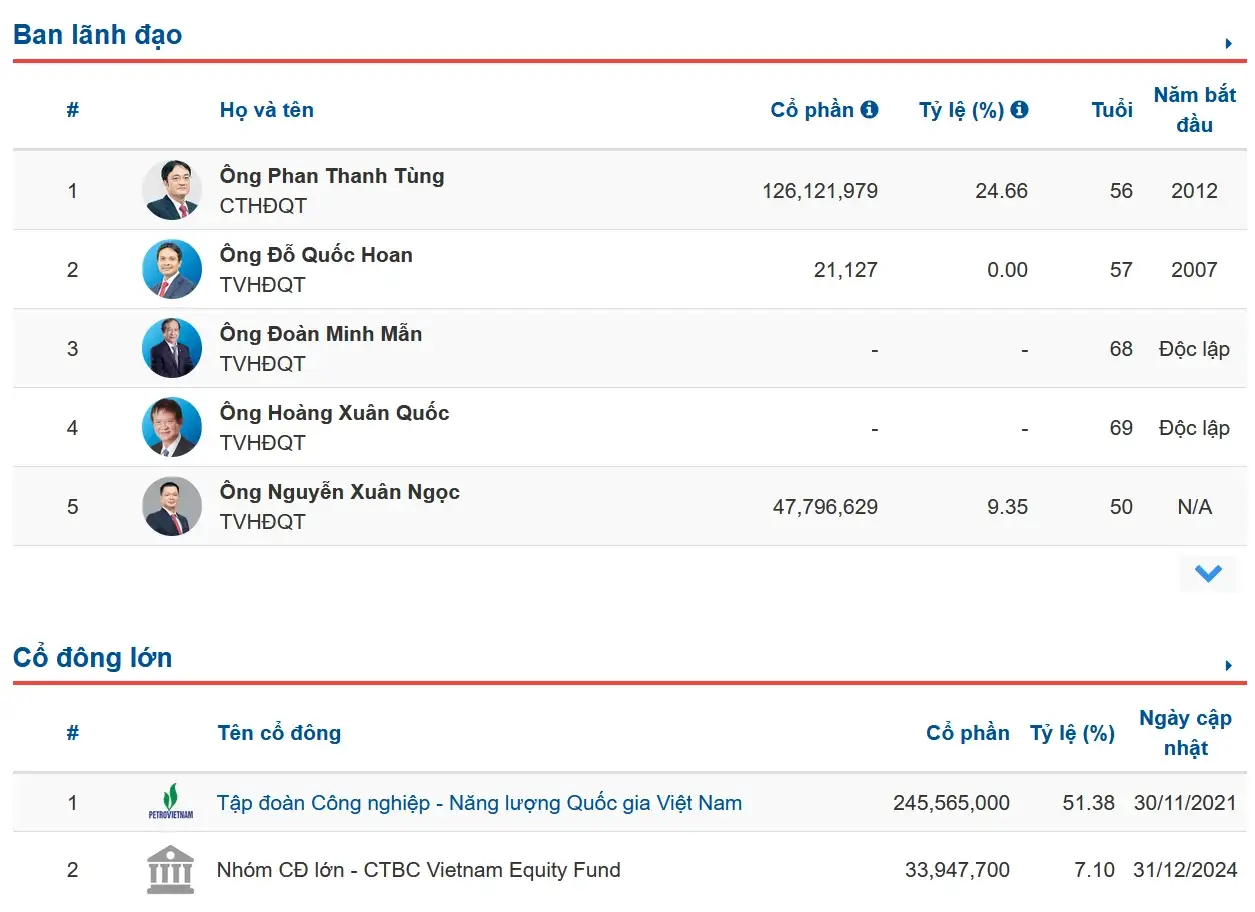Click Nguyễn Xuân Ngọc's profile photo

click(172, 506)
